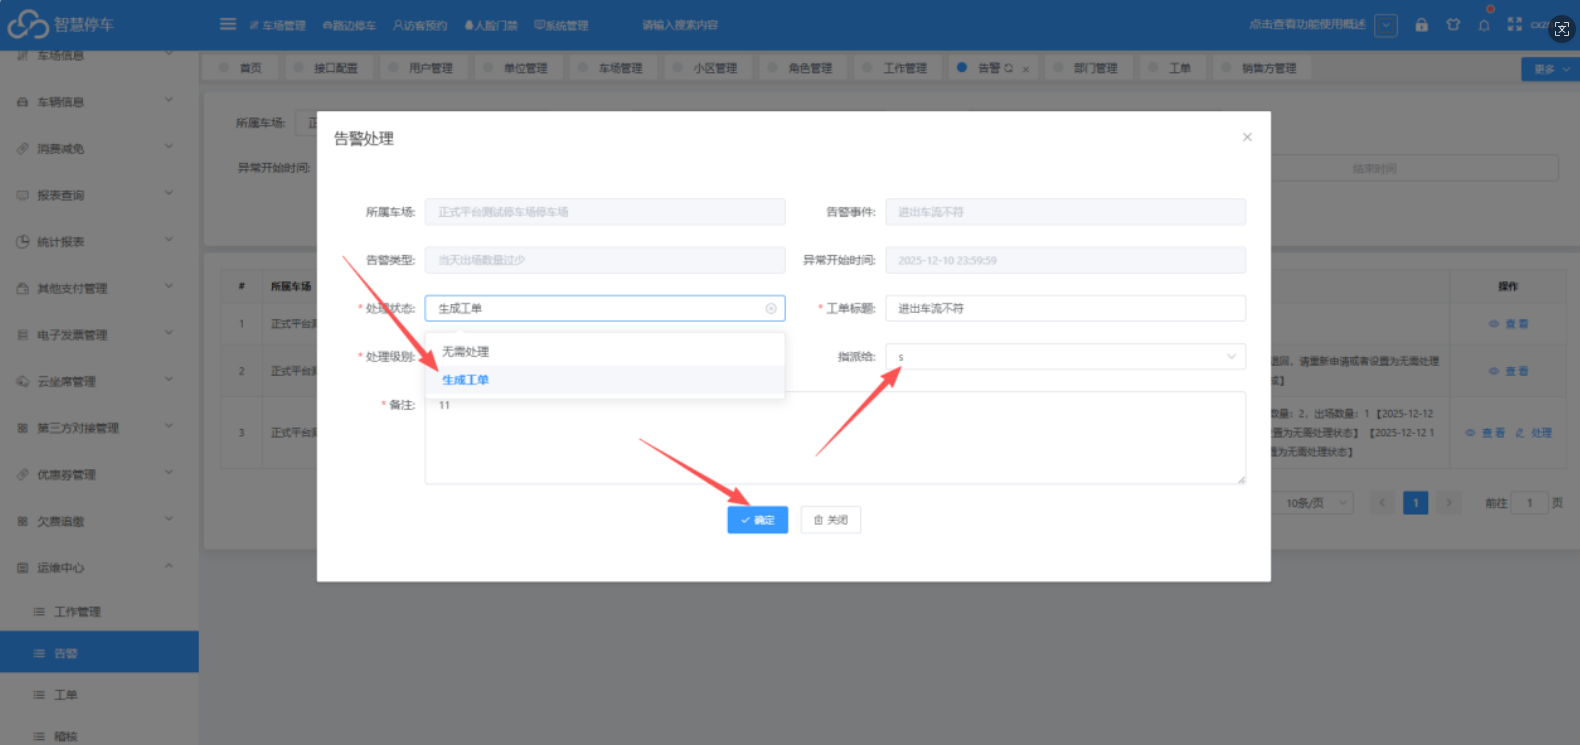
Task: Go to the next page arrow
Action: pyautogui.click(x=1448, y=503)
